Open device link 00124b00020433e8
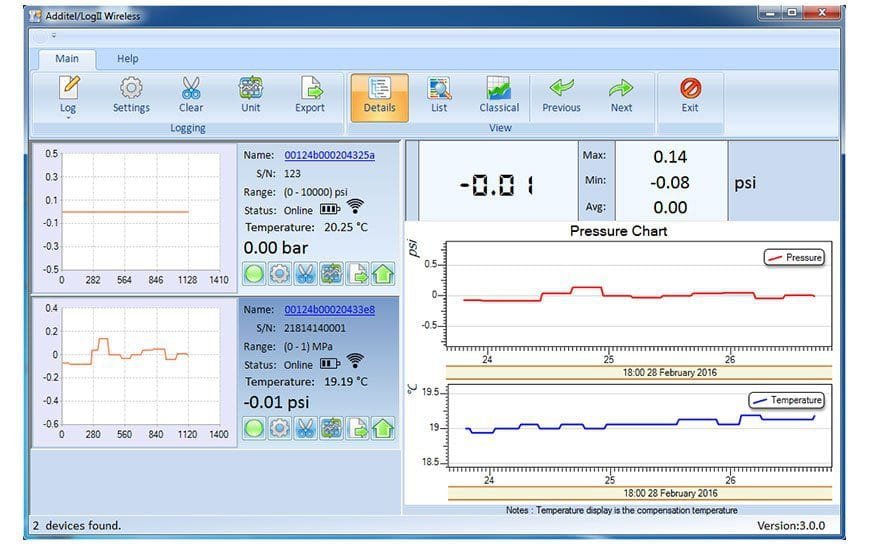The width and height of the screenshot is (872, 560). [x=329, y=310]
